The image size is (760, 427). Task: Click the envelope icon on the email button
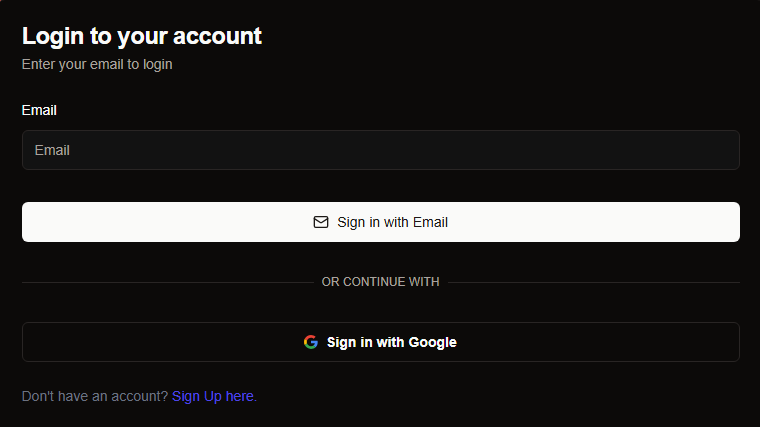(321, 222)
